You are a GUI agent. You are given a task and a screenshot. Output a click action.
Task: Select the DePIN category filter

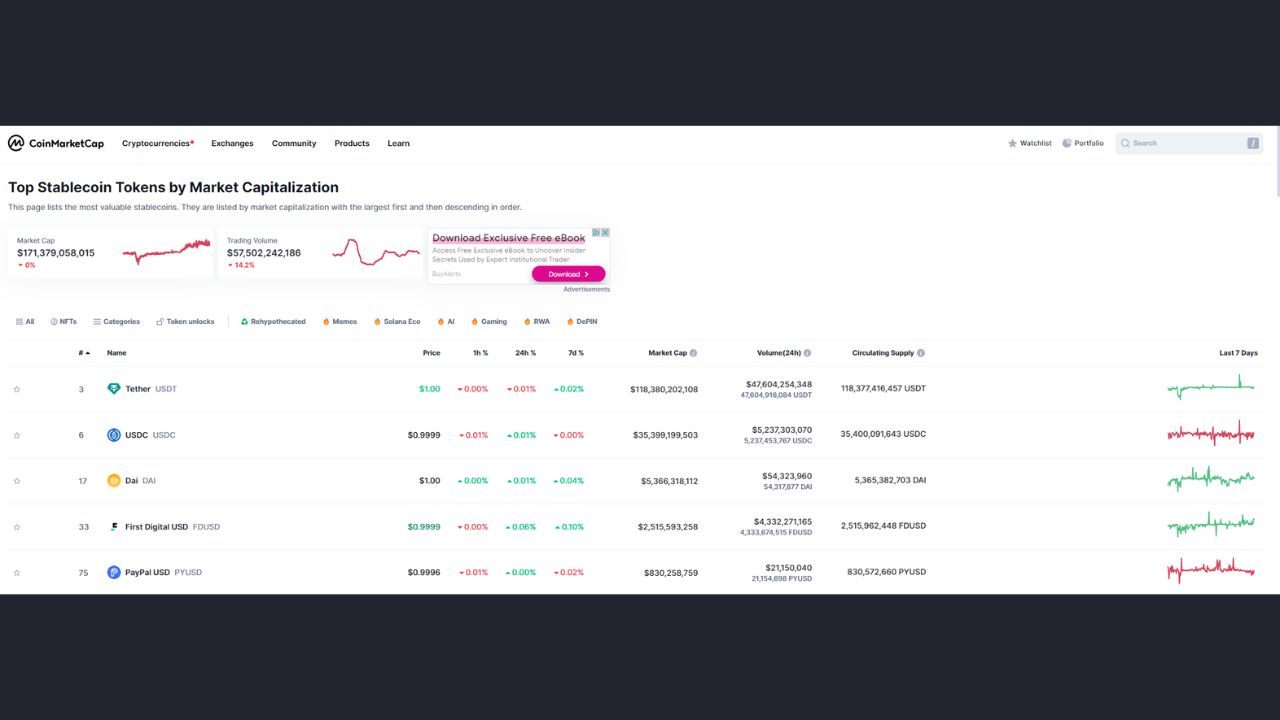pos(583,322)
